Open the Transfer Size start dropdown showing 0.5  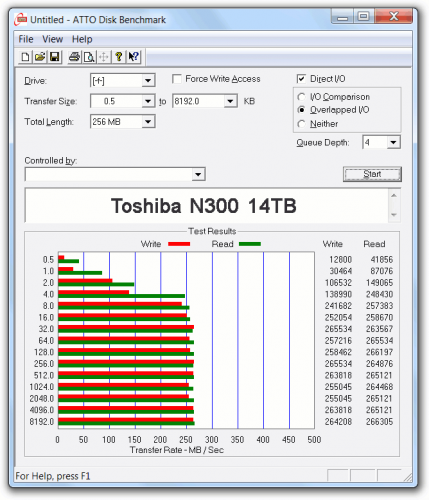click(x=148, y=101)
